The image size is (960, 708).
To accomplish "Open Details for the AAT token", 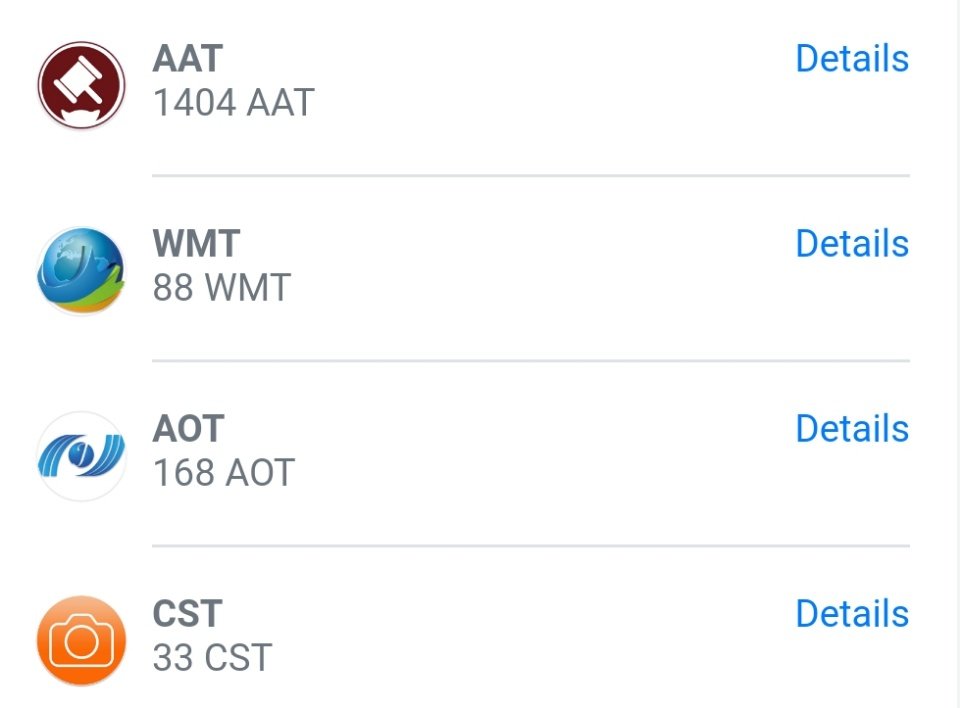I will pyautogui.click(x=852, y=58).
